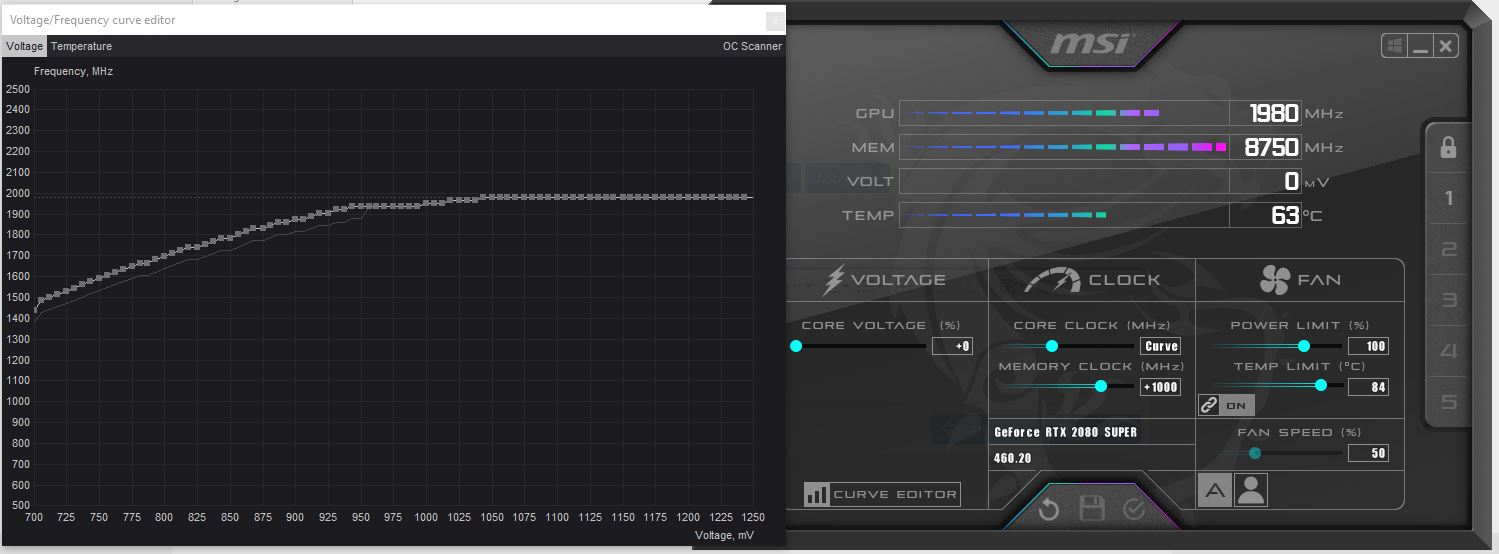Select profile slot 3
Viewport: 1499px width, 554px height.
(x=1448, y=300)
